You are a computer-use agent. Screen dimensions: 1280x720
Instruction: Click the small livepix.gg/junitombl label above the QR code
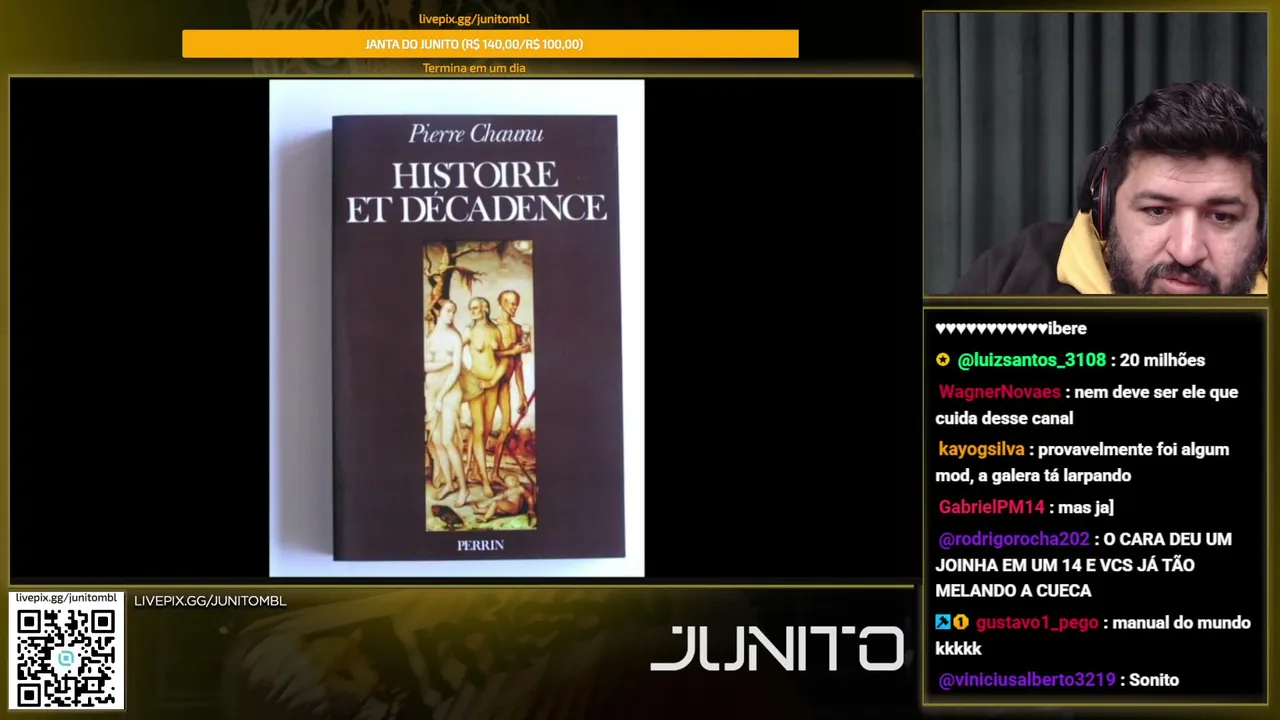66,598
